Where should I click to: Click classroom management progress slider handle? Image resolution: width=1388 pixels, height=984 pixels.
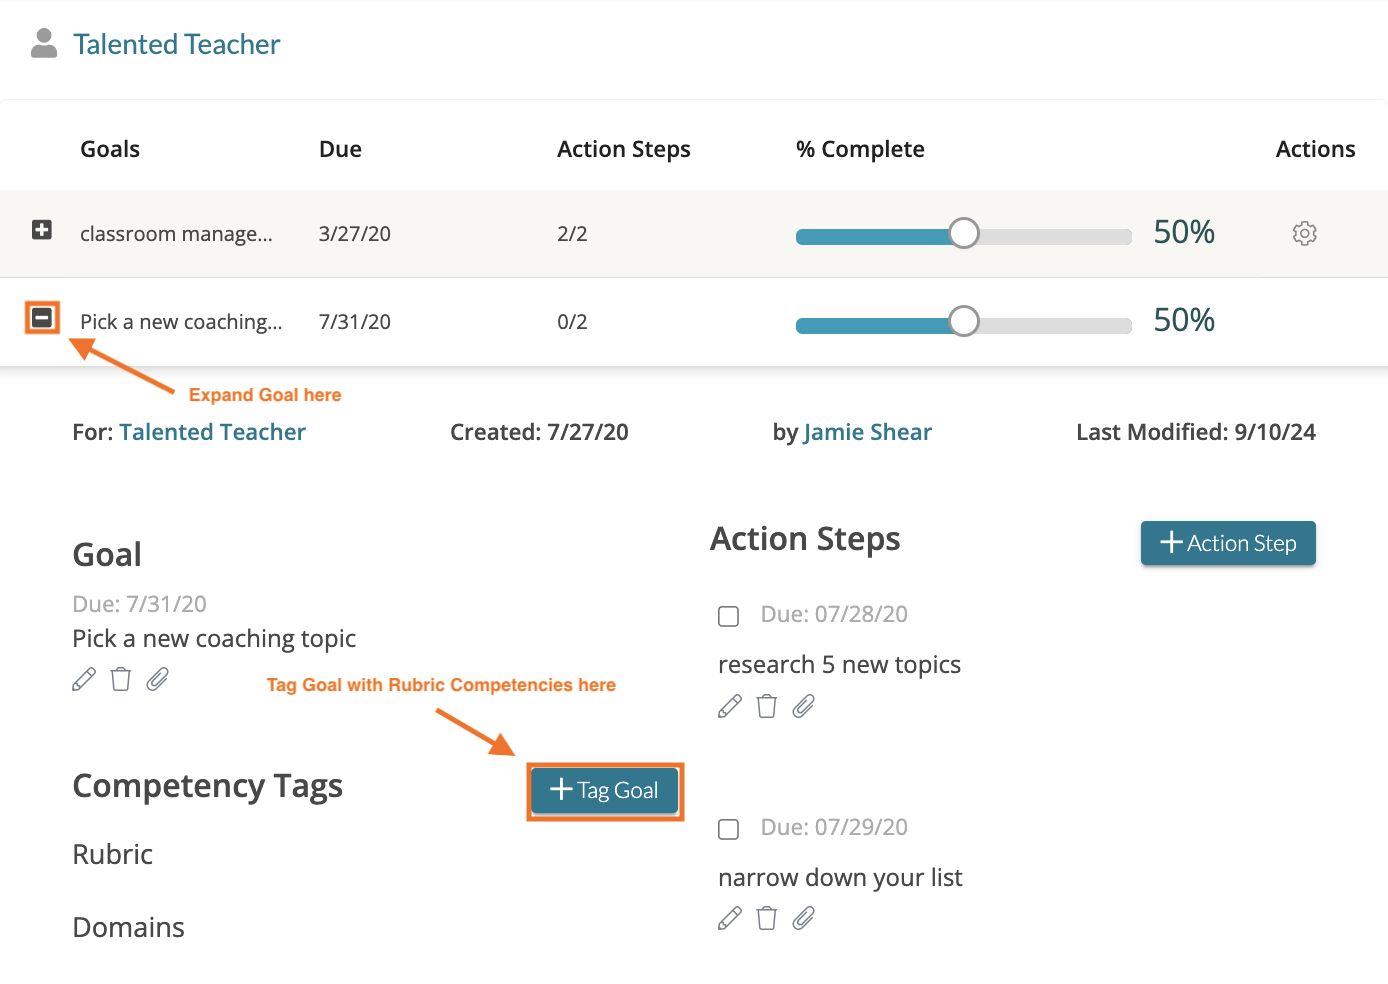click(963, 233)
